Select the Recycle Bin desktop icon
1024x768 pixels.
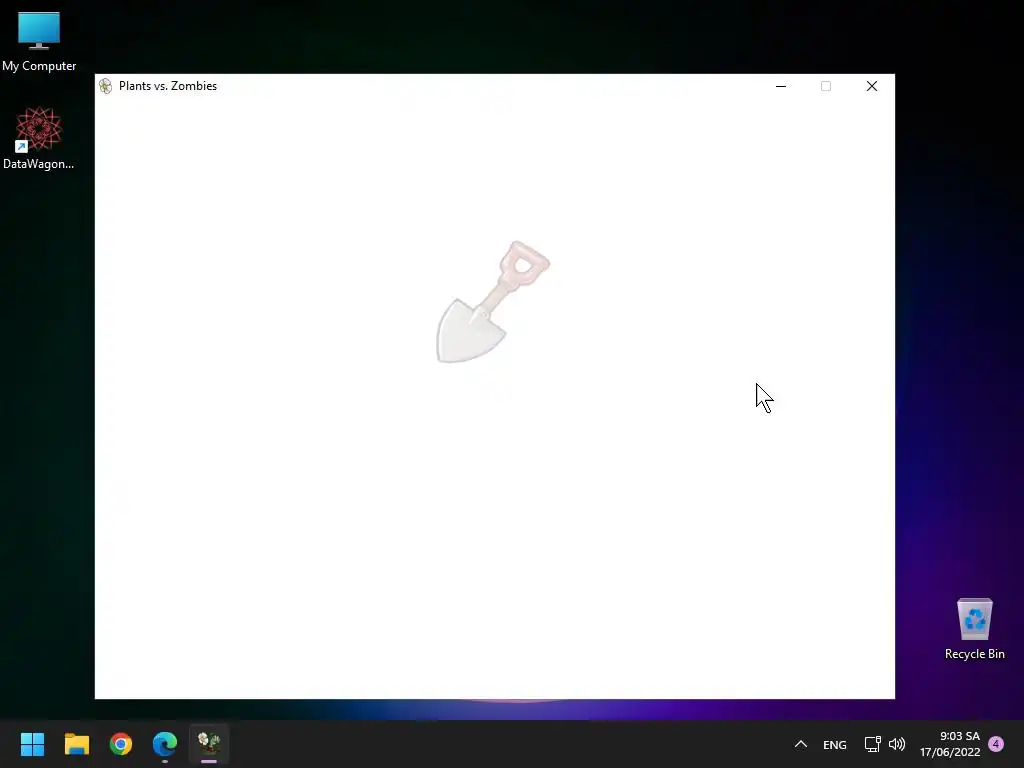tap(974, 629)
